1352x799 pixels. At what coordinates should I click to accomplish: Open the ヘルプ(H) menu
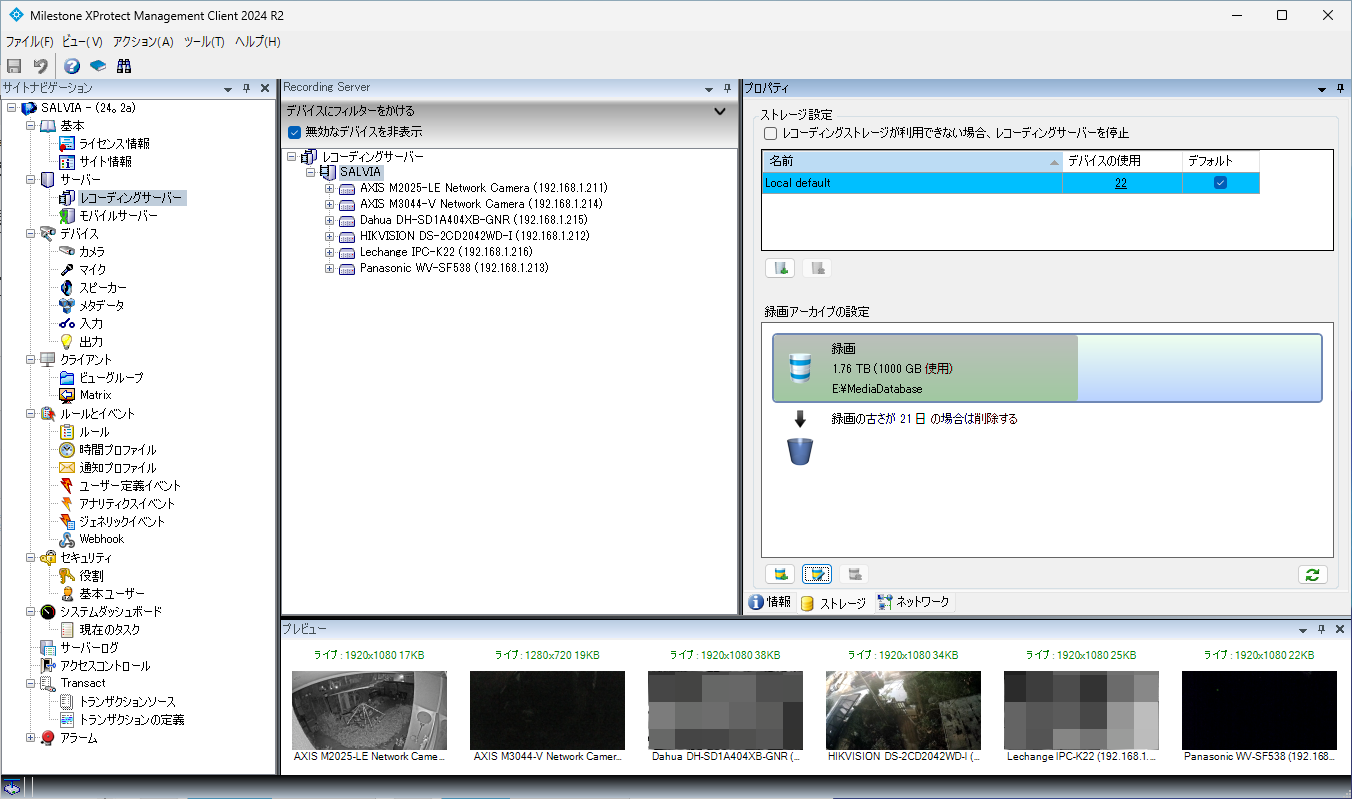coord(257,42)
